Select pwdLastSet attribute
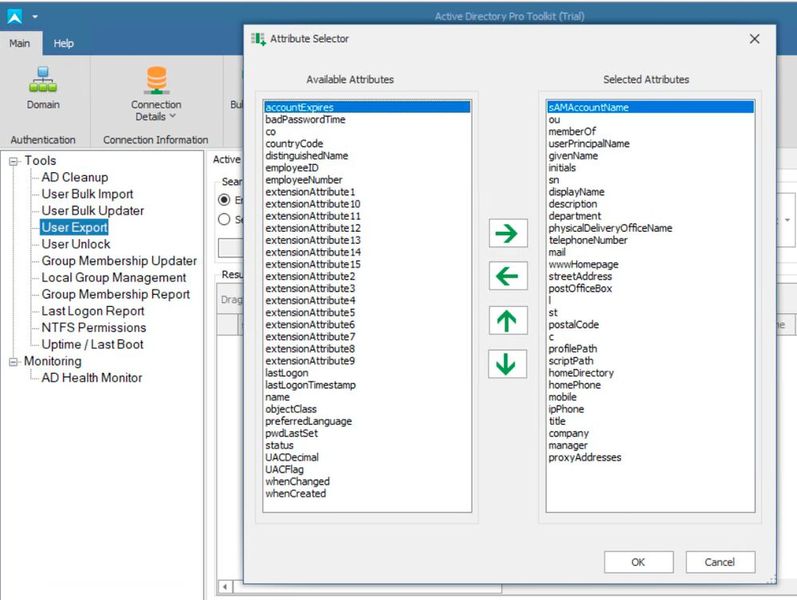The image size is (797, 600). [x=291, y=433]
